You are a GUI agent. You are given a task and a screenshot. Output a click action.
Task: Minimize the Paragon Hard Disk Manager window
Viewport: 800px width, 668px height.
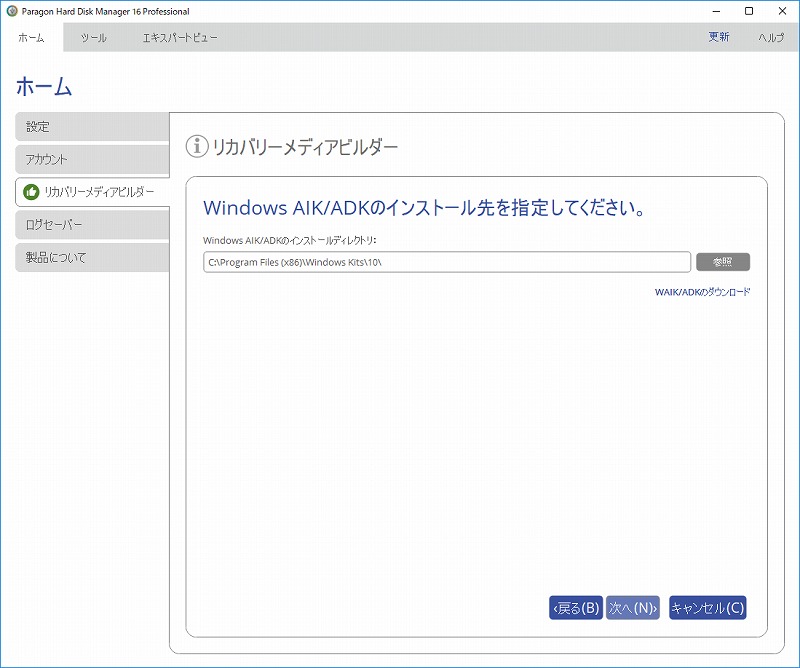pos(716,11)
